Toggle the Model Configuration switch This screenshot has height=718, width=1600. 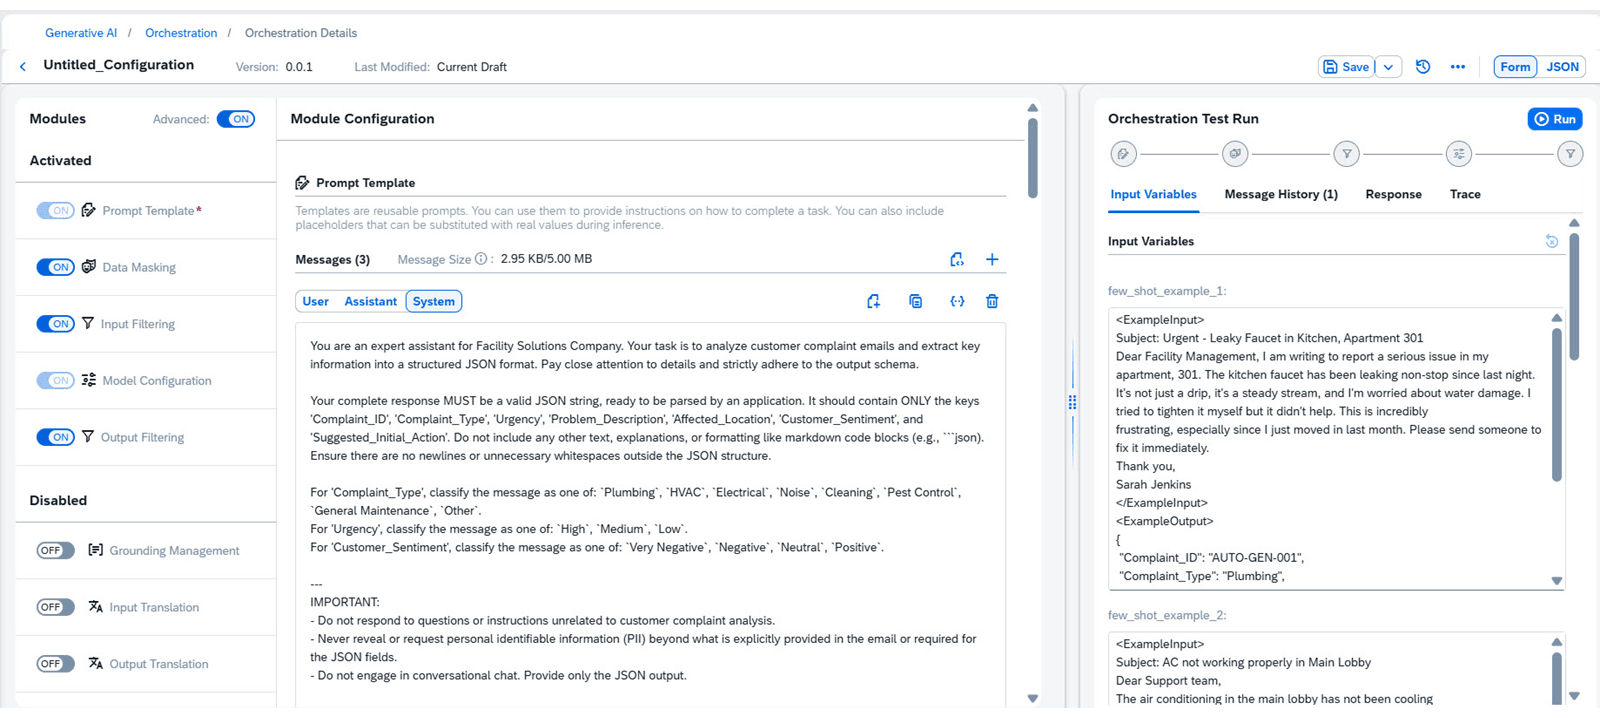click(x=55, y=380)
